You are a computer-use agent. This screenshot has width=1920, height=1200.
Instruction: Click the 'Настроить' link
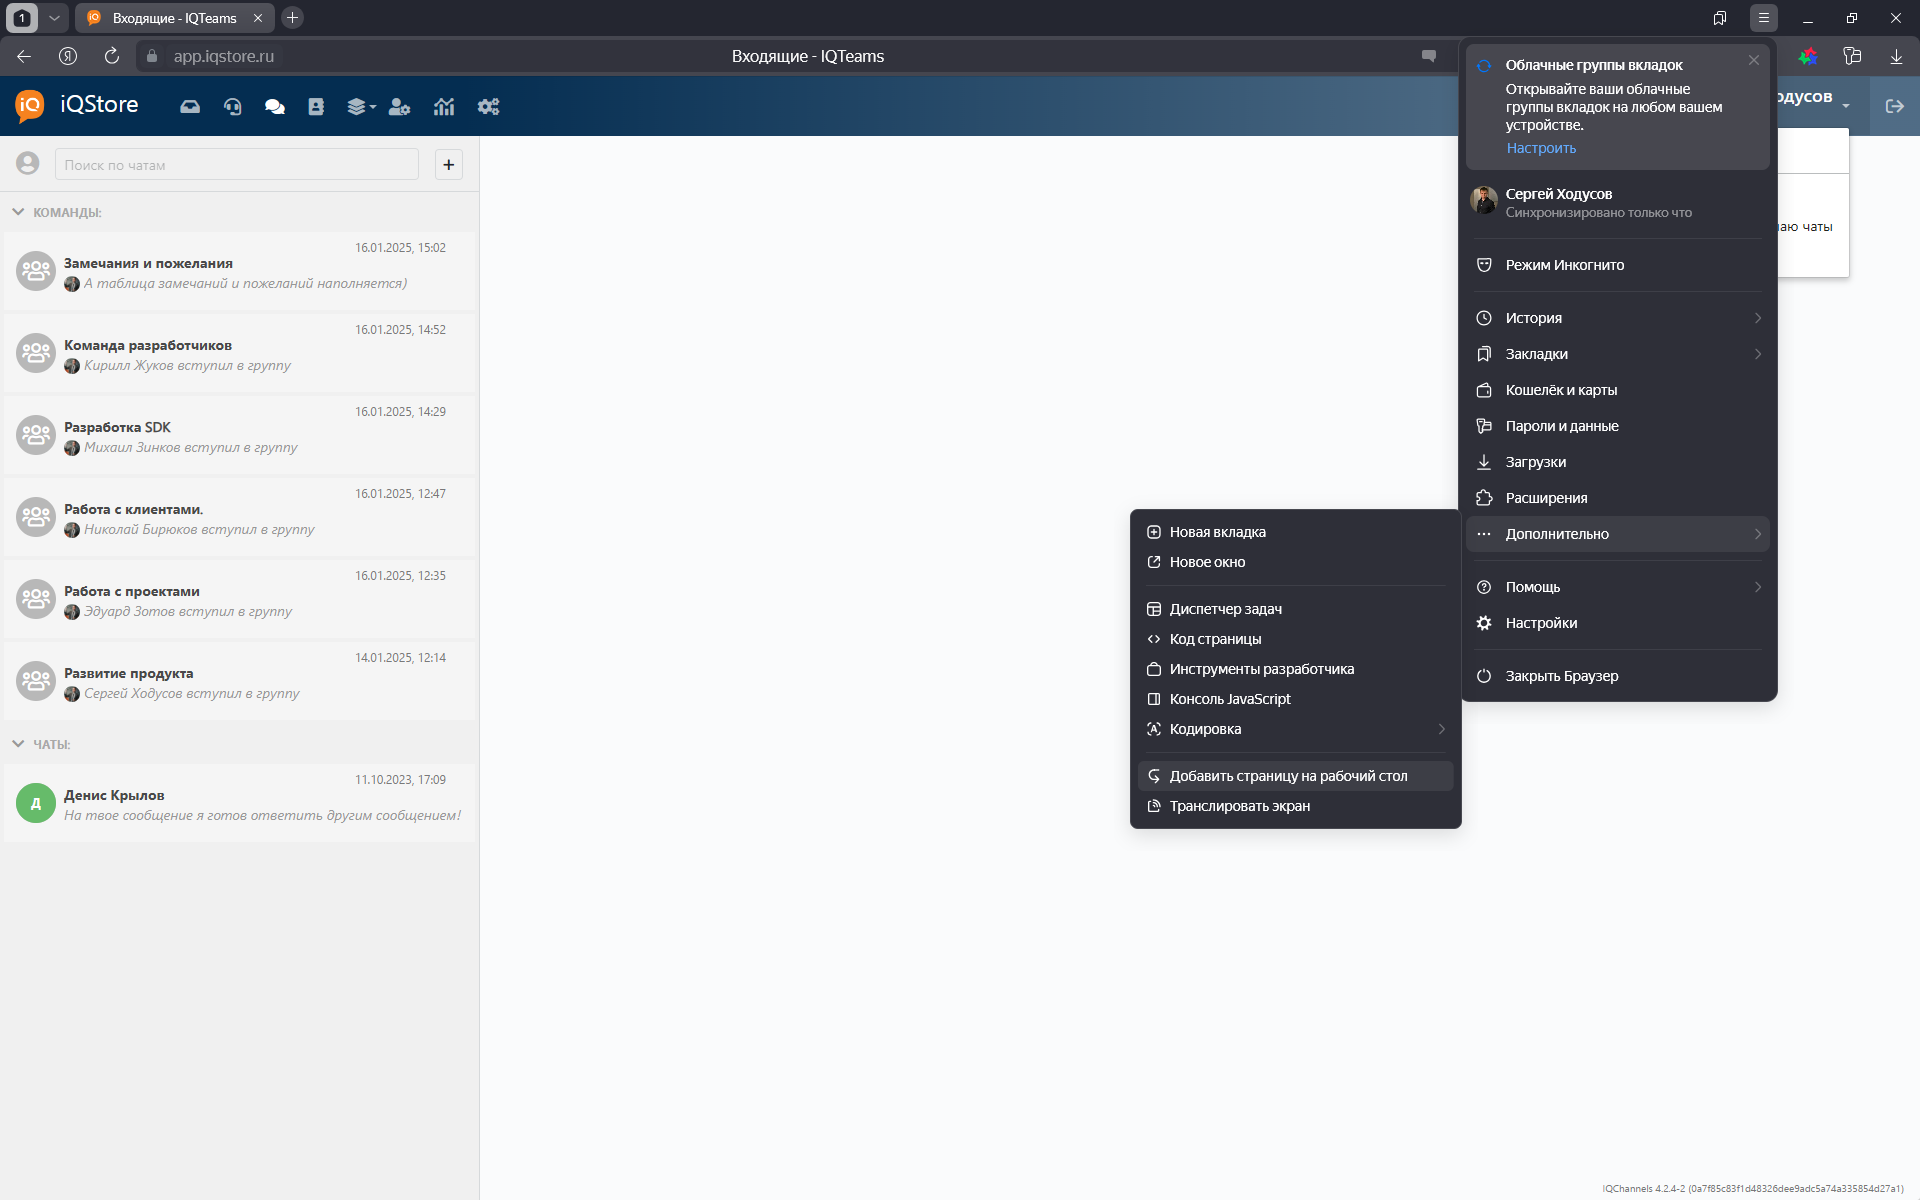pos(1541,148)
